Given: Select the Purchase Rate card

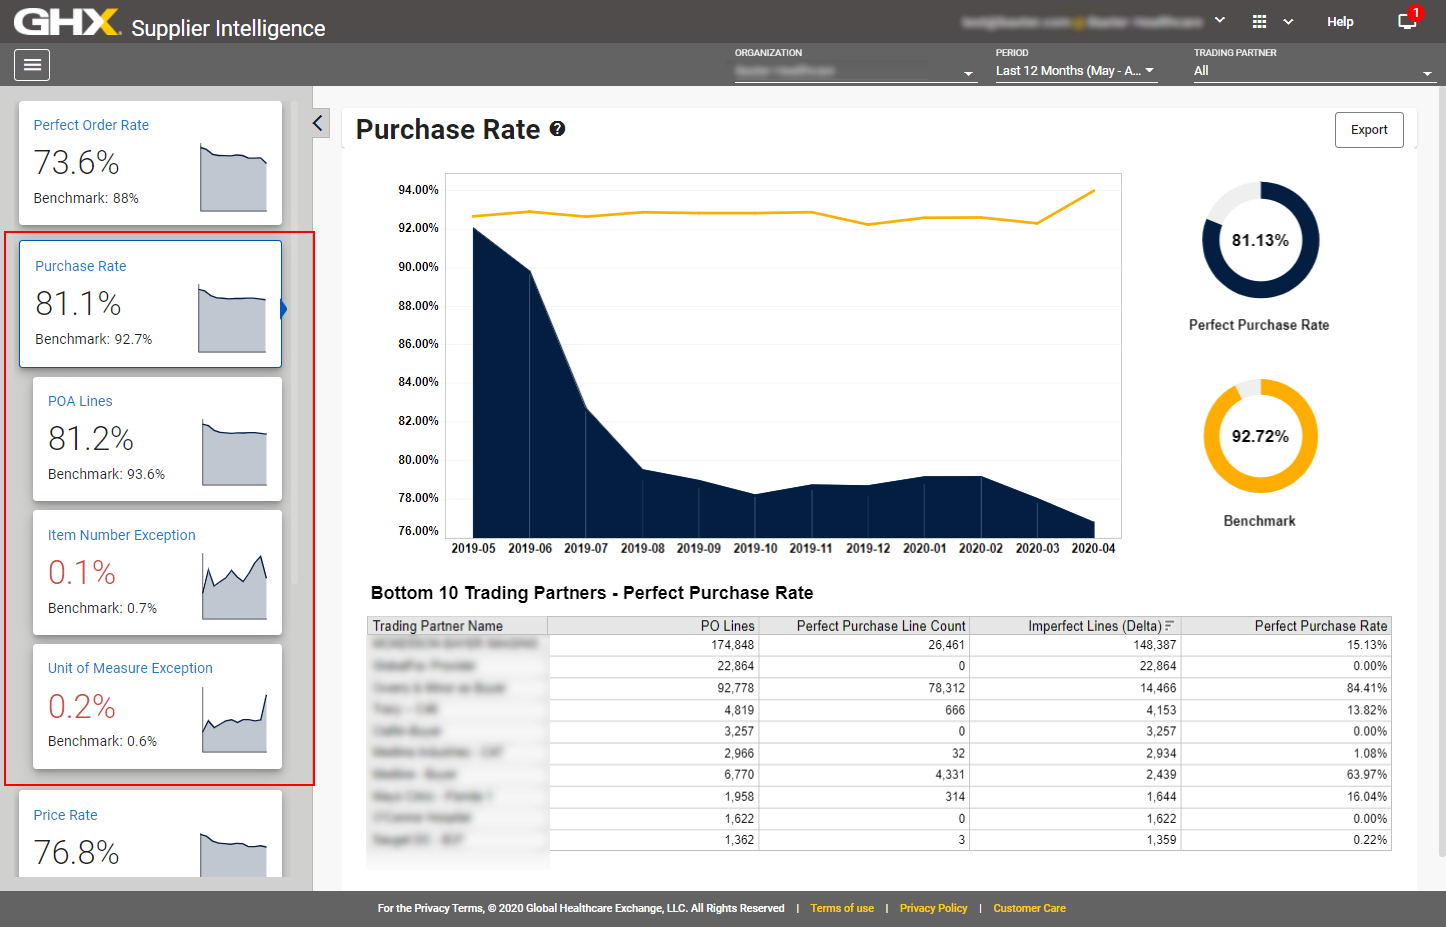Looking at the screenshot, I should pos(150,304).
